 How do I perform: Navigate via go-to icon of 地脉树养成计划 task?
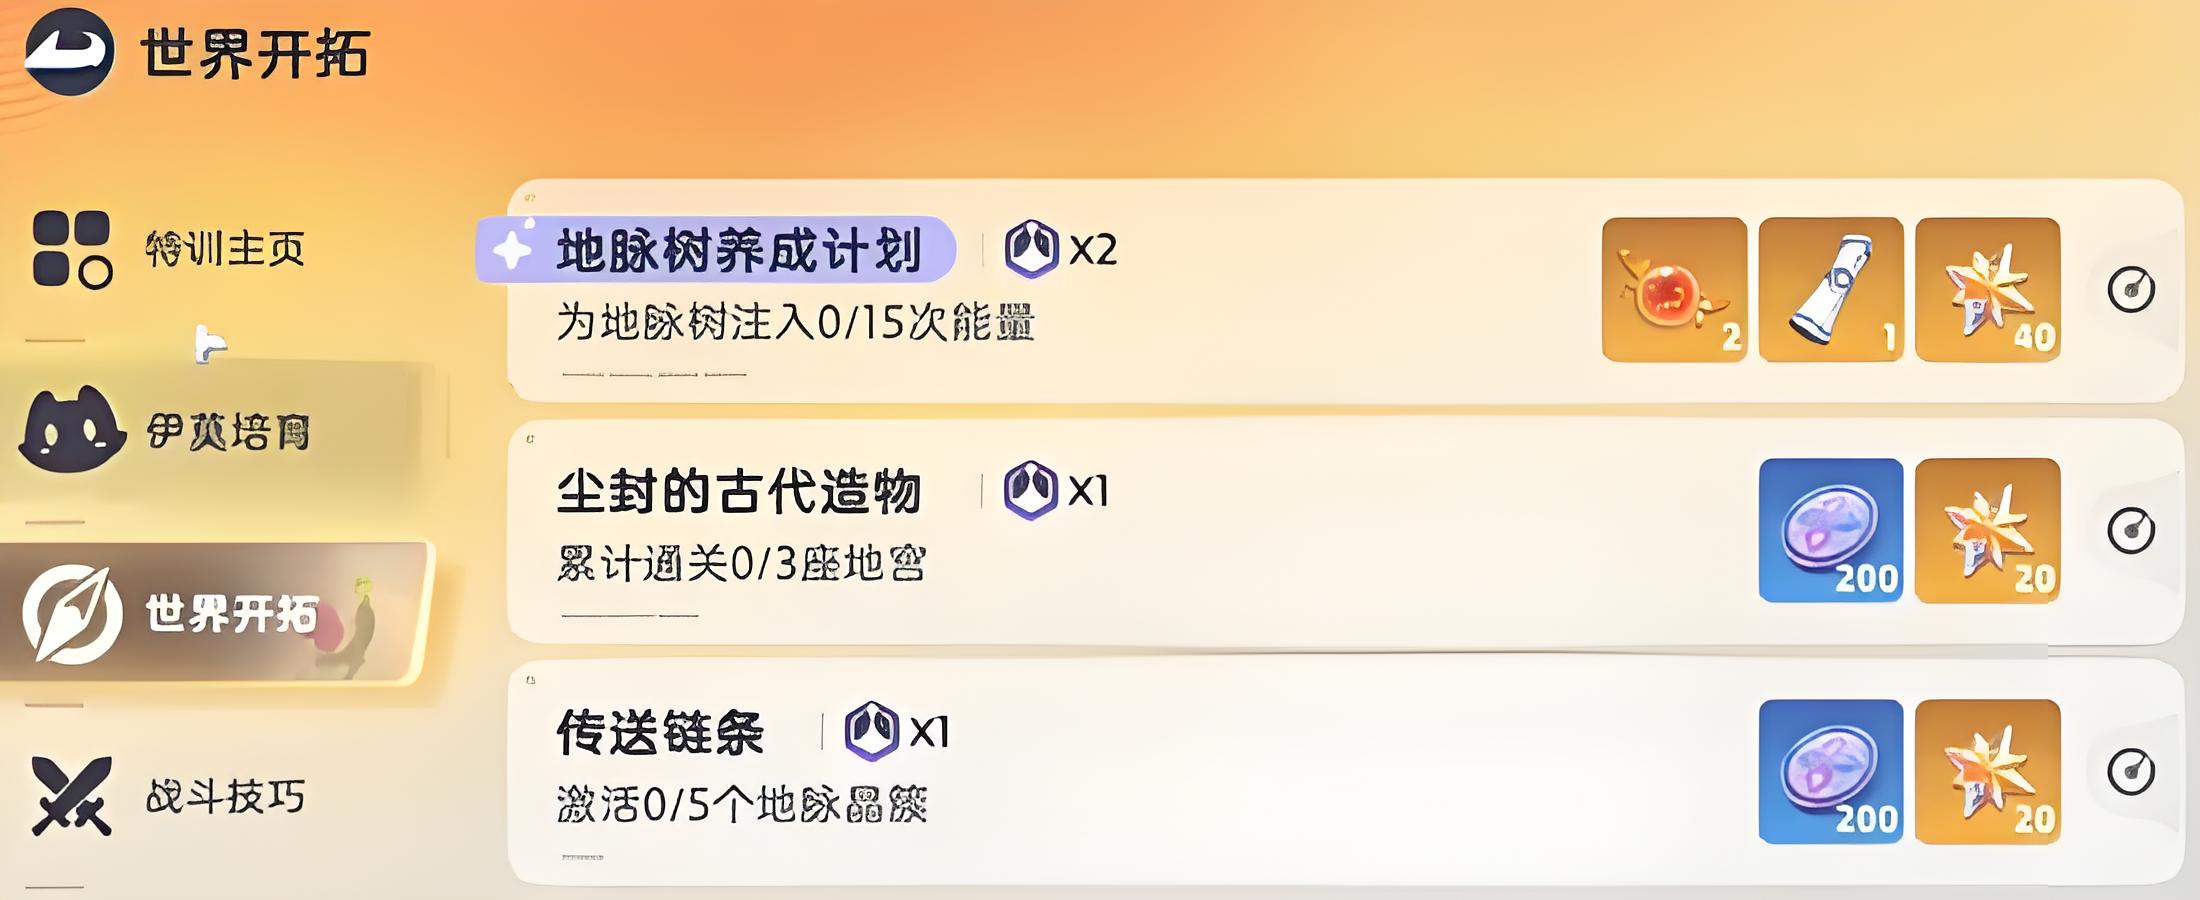(2131, 290)
